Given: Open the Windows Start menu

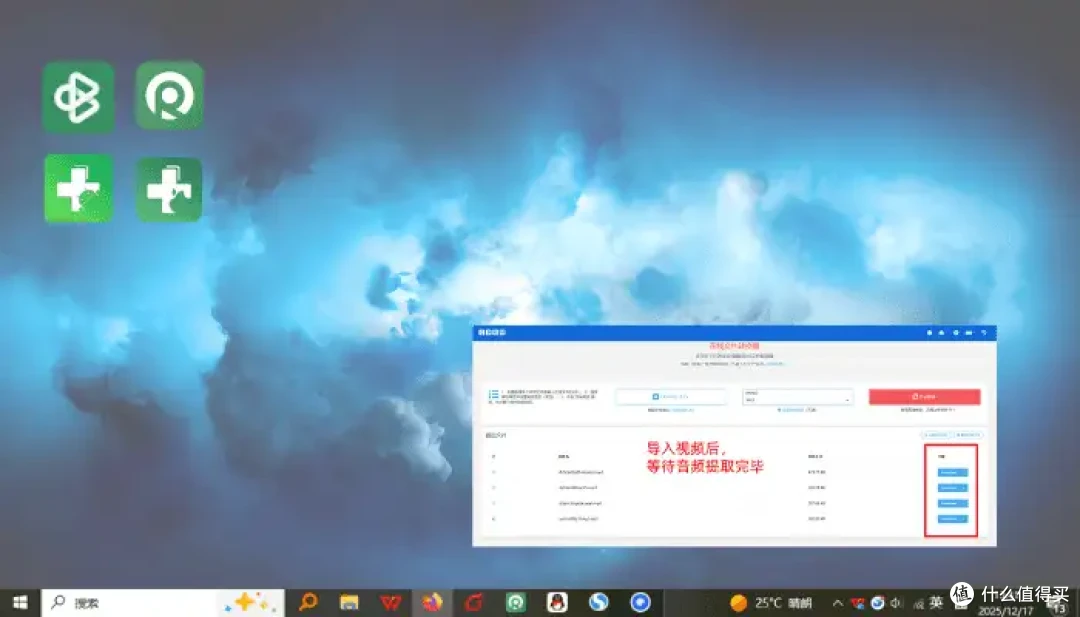Looking at the screenshot, I should (x=20, y=603).
